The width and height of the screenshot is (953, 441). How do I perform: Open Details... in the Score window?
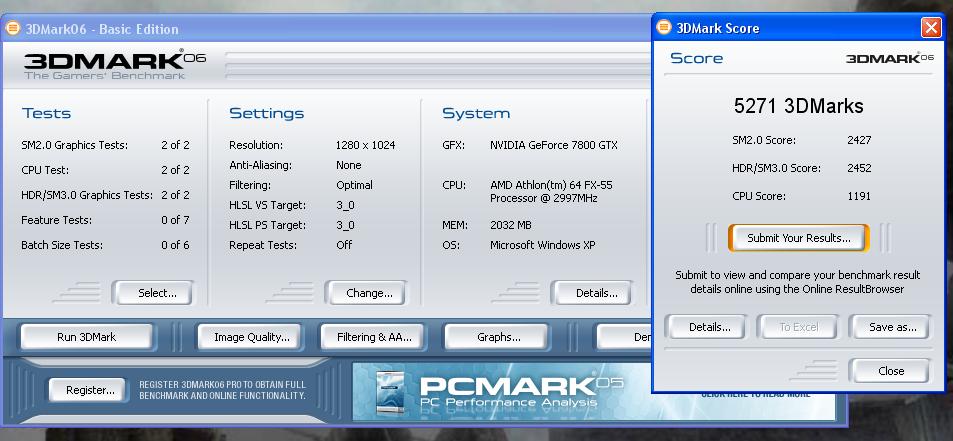709,327
